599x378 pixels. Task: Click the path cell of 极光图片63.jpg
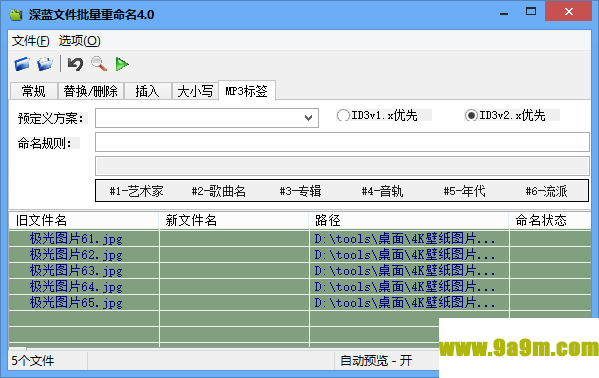[409, 271]
